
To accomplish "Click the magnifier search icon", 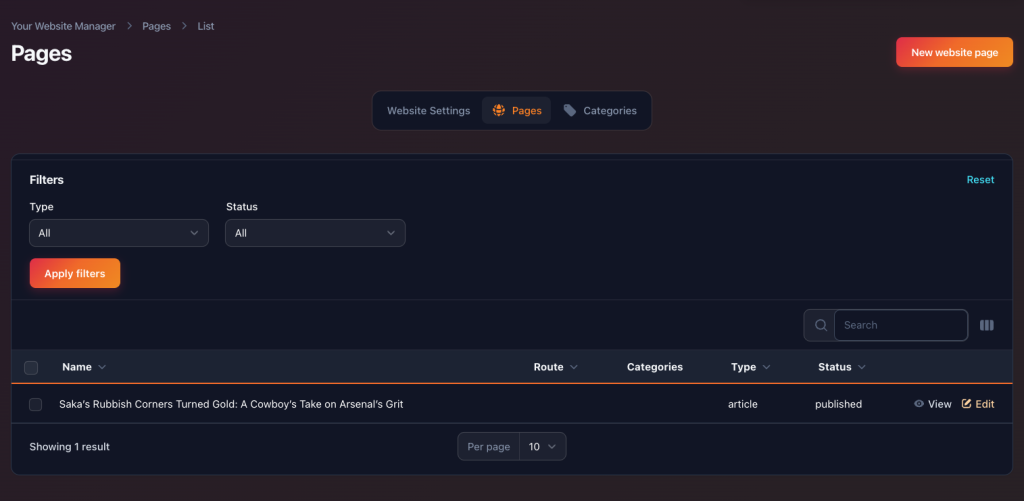I will point(820,325).
